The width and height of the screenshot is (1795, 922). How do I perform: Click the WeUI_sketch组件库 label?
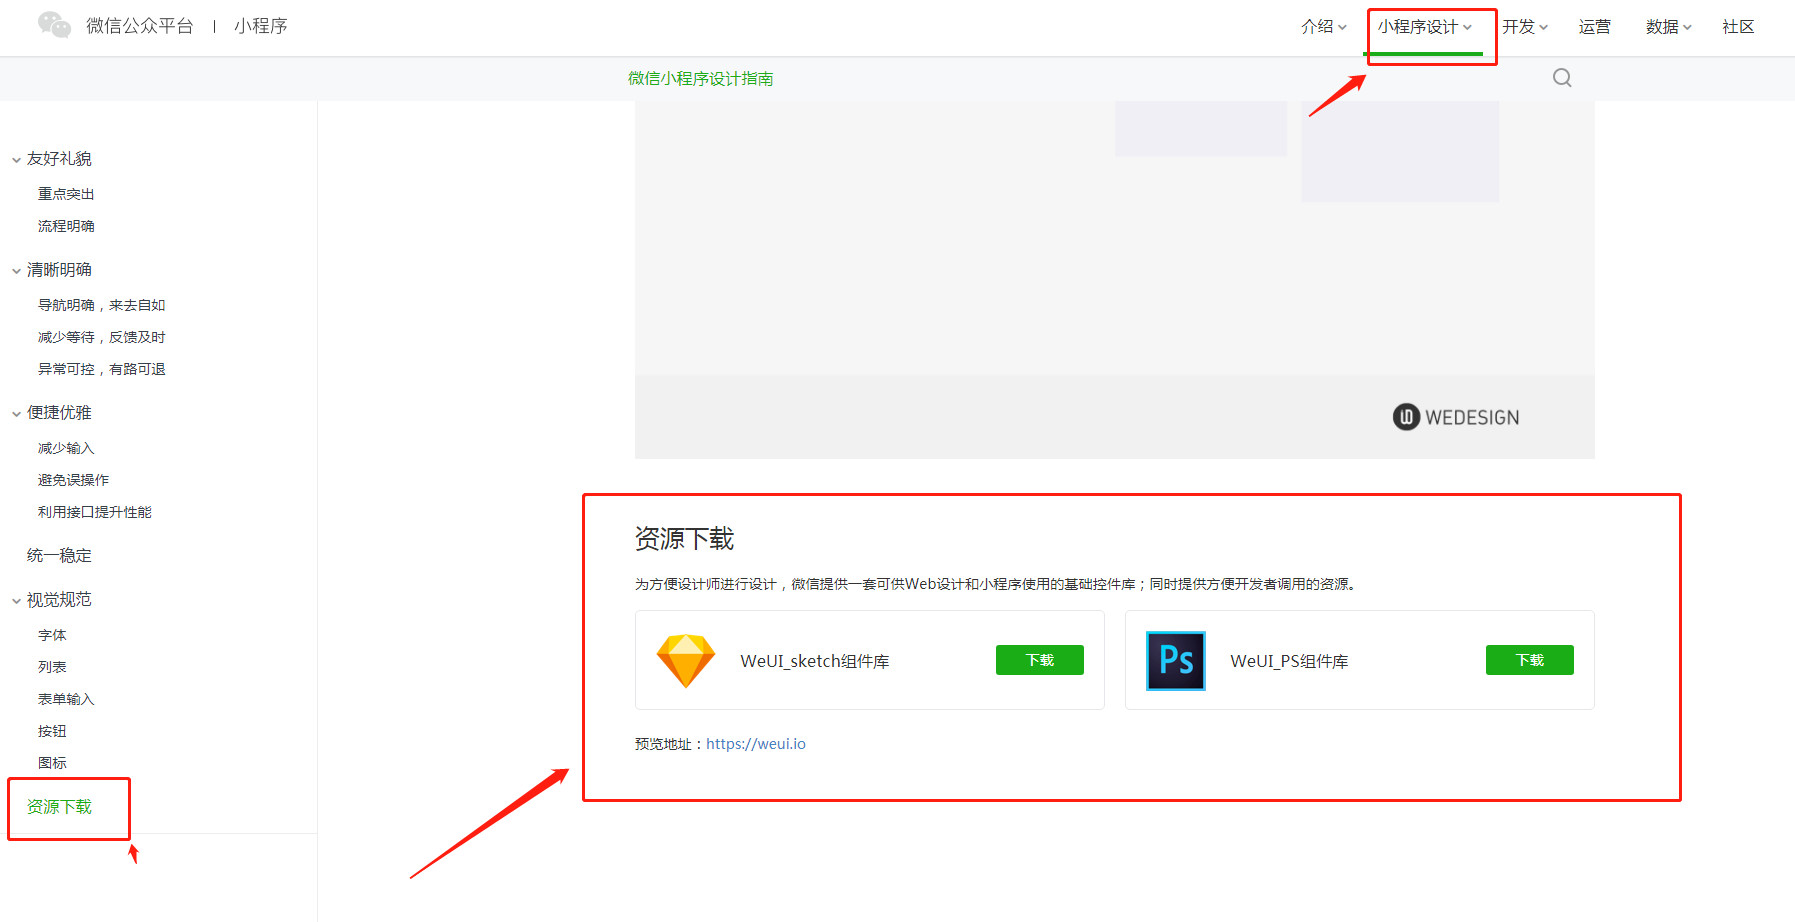tap(815, 661)
